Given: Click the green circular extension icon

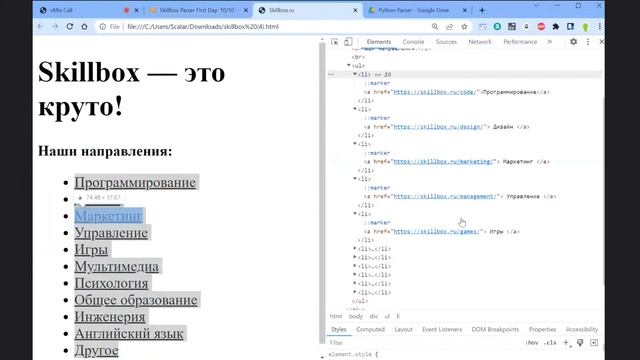Looking at the screenshot, I should click(x=497, y=27).
